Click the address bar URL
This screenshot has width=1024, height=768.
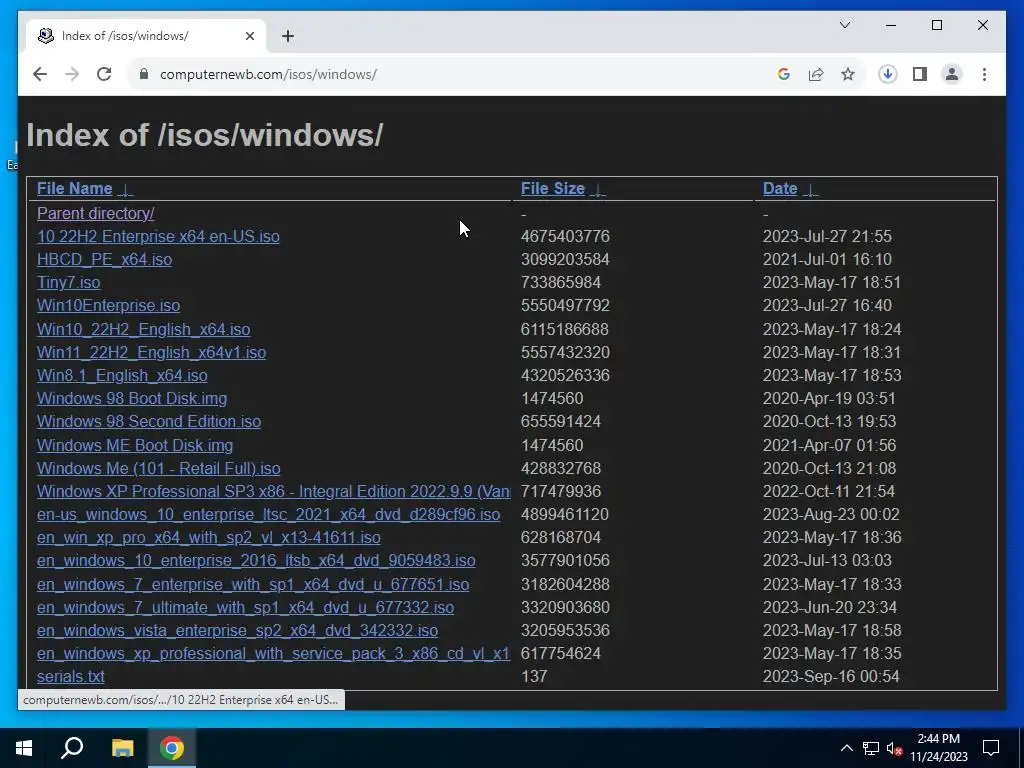(x=268, y=74)
